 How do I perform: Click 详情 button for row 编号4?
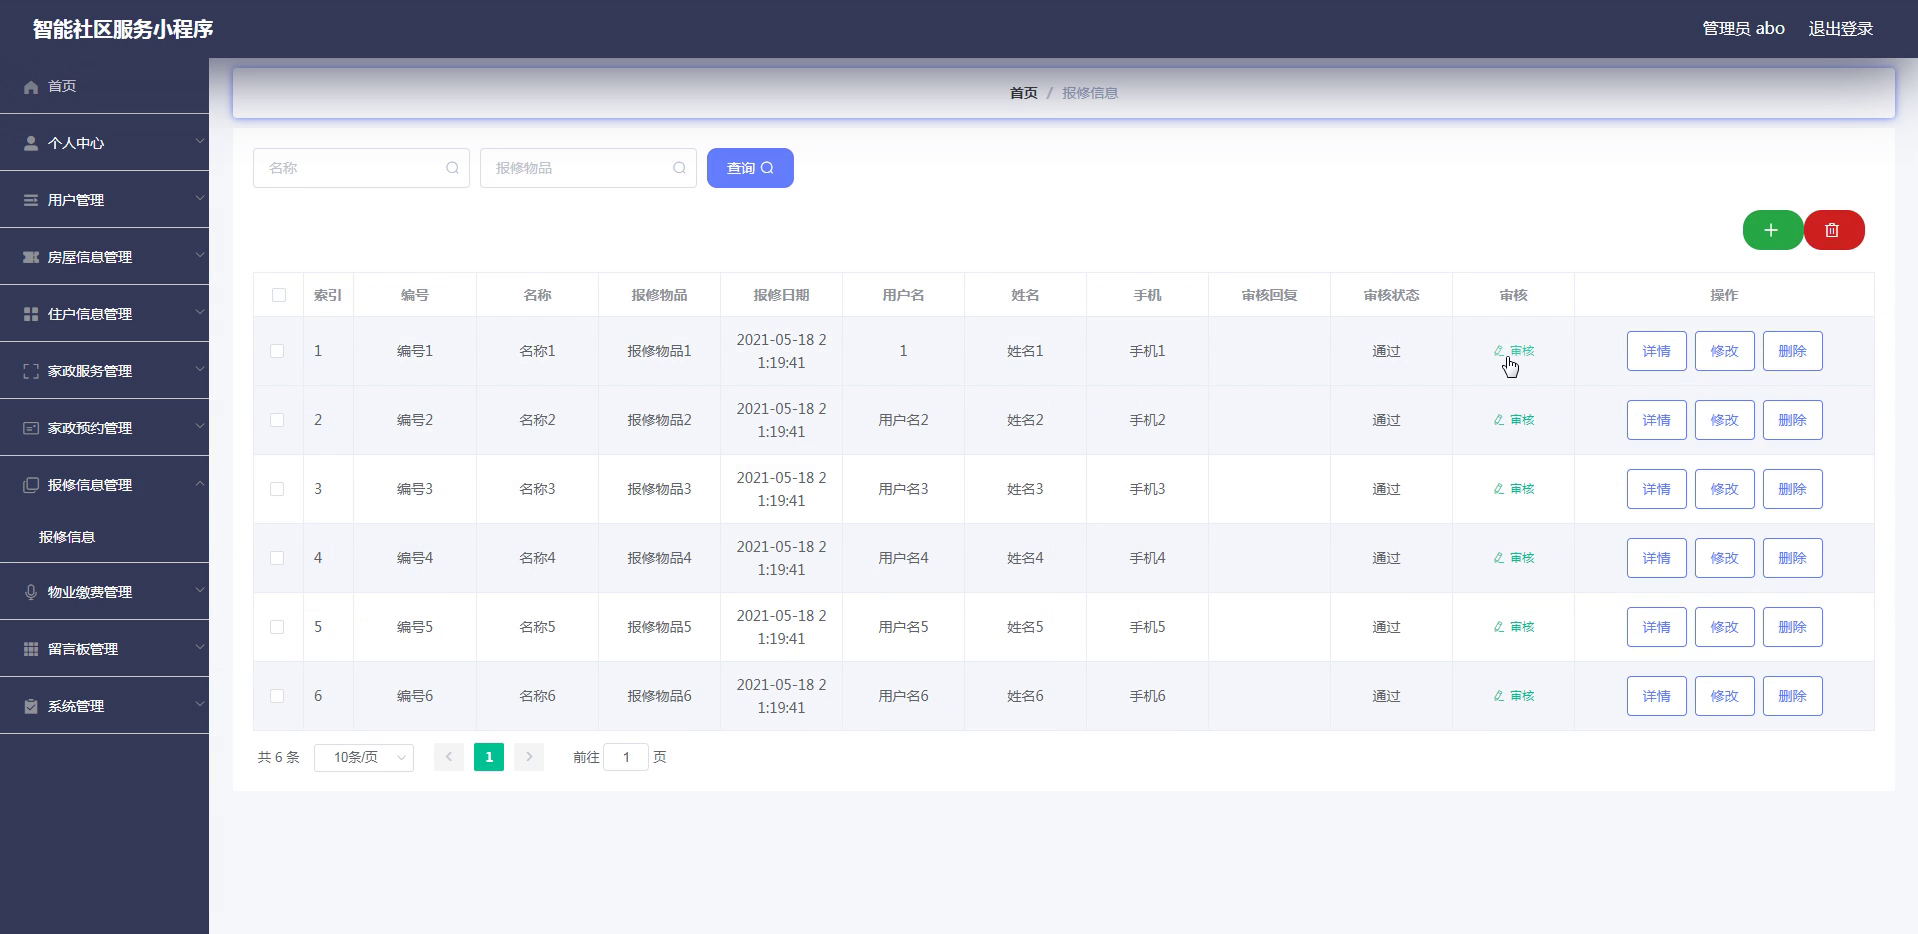1656,558
